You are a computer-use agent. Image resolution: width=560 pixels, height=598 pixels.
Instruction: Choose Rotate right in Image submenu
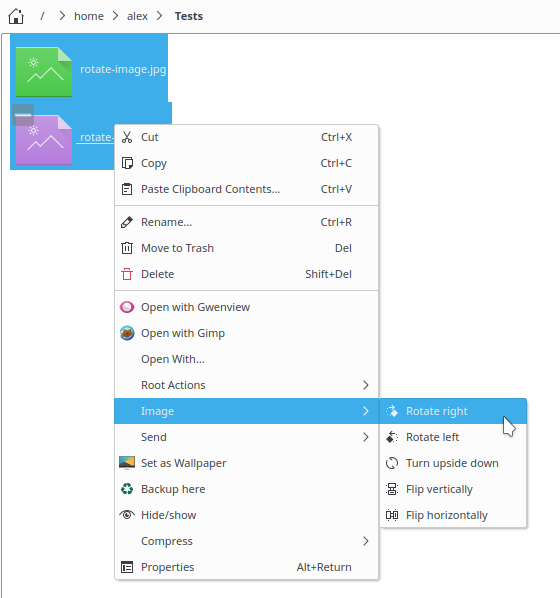pos(453,411)
